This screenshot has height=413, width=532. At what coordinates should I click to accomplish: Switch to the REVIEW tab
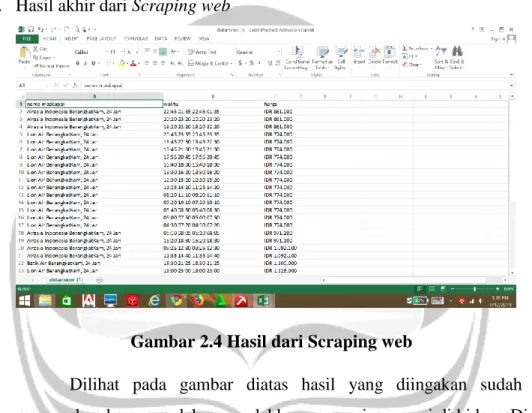183,39
